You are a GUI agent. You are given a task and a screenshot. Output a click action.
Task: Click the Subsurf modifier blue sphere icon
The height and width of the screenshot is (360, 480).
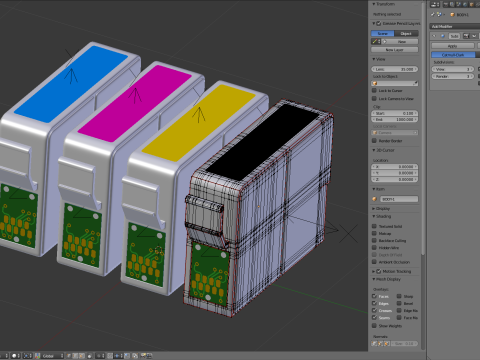(443, 36)
